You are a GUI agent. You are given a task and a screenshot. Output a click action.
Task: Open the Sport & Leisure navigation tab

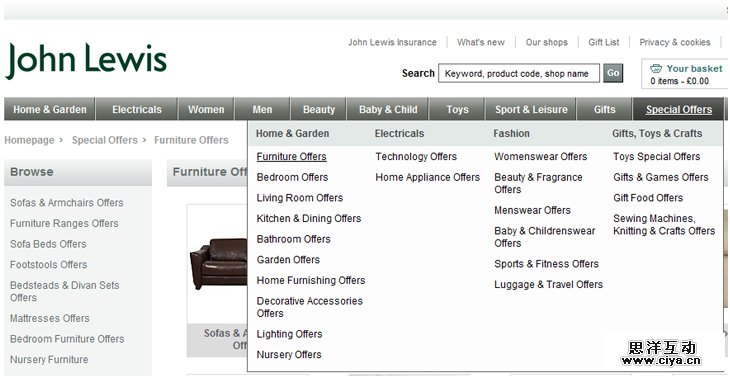tap(531, 109)
